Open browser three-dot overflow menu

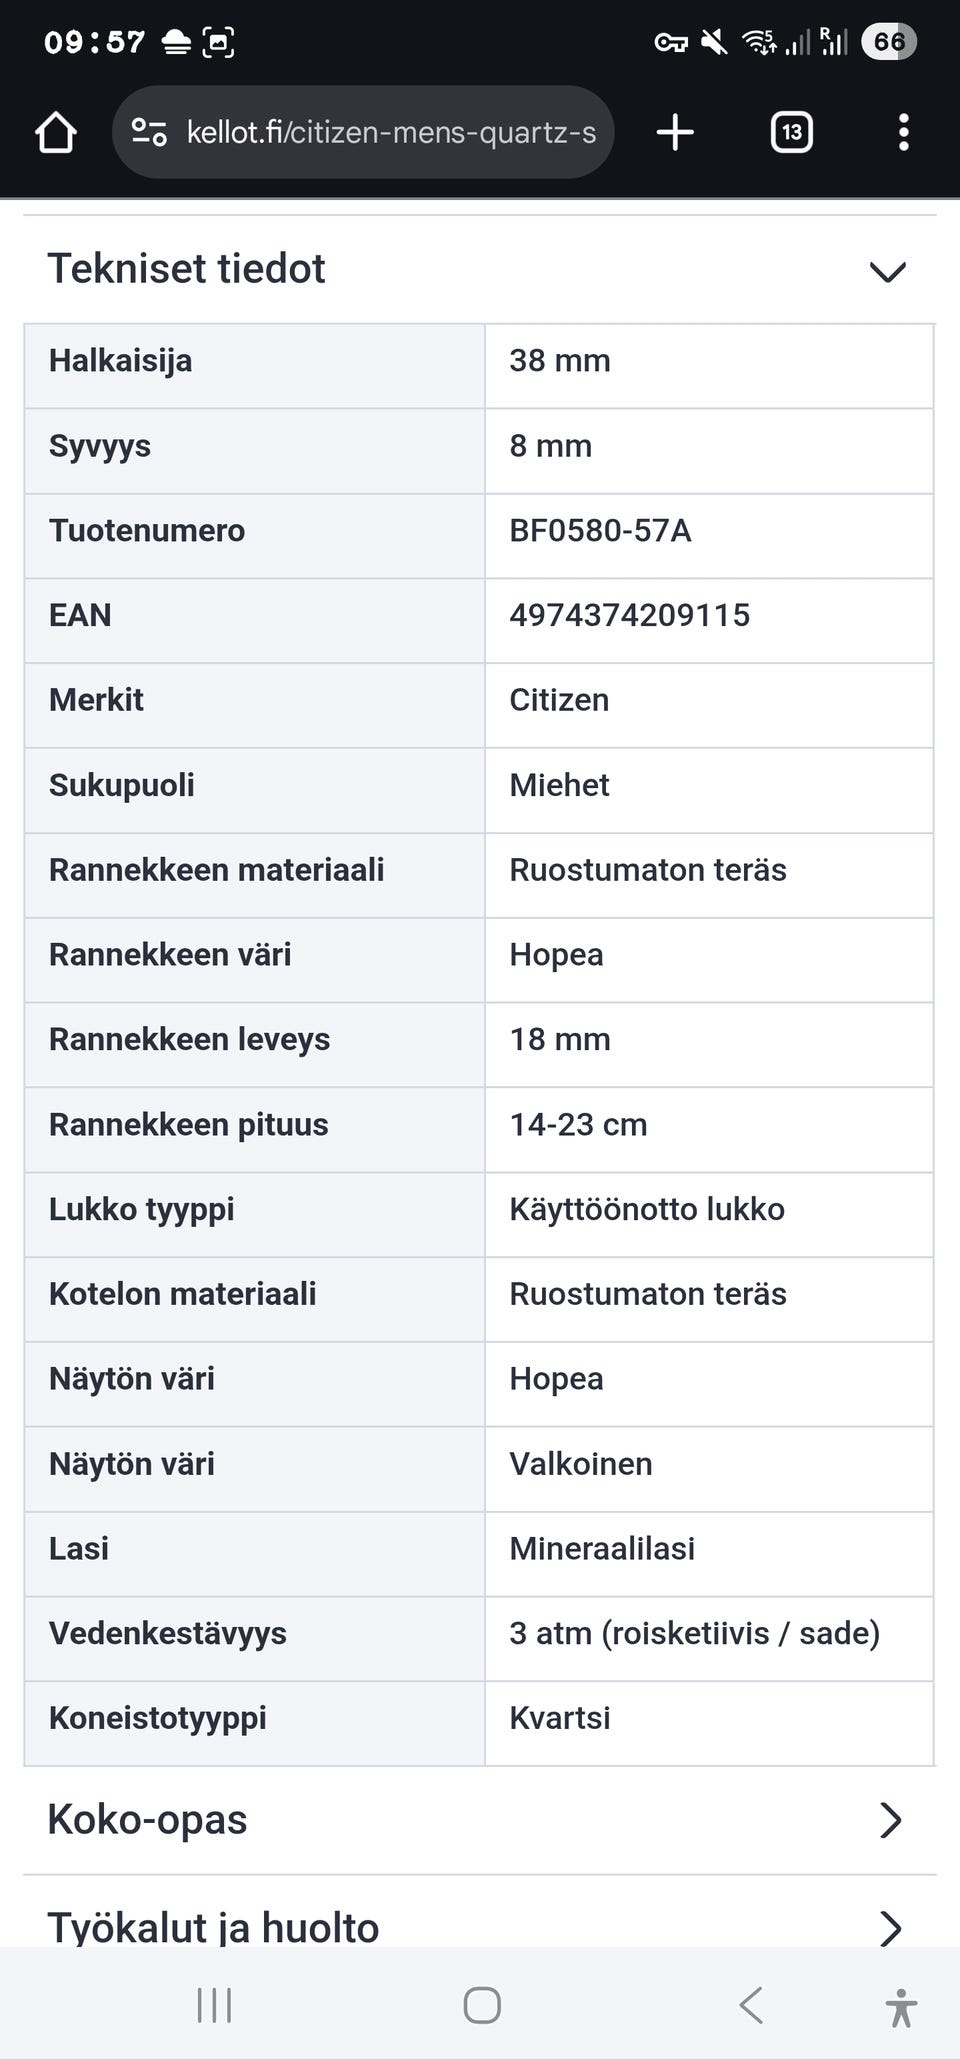(x=903, y=132)
